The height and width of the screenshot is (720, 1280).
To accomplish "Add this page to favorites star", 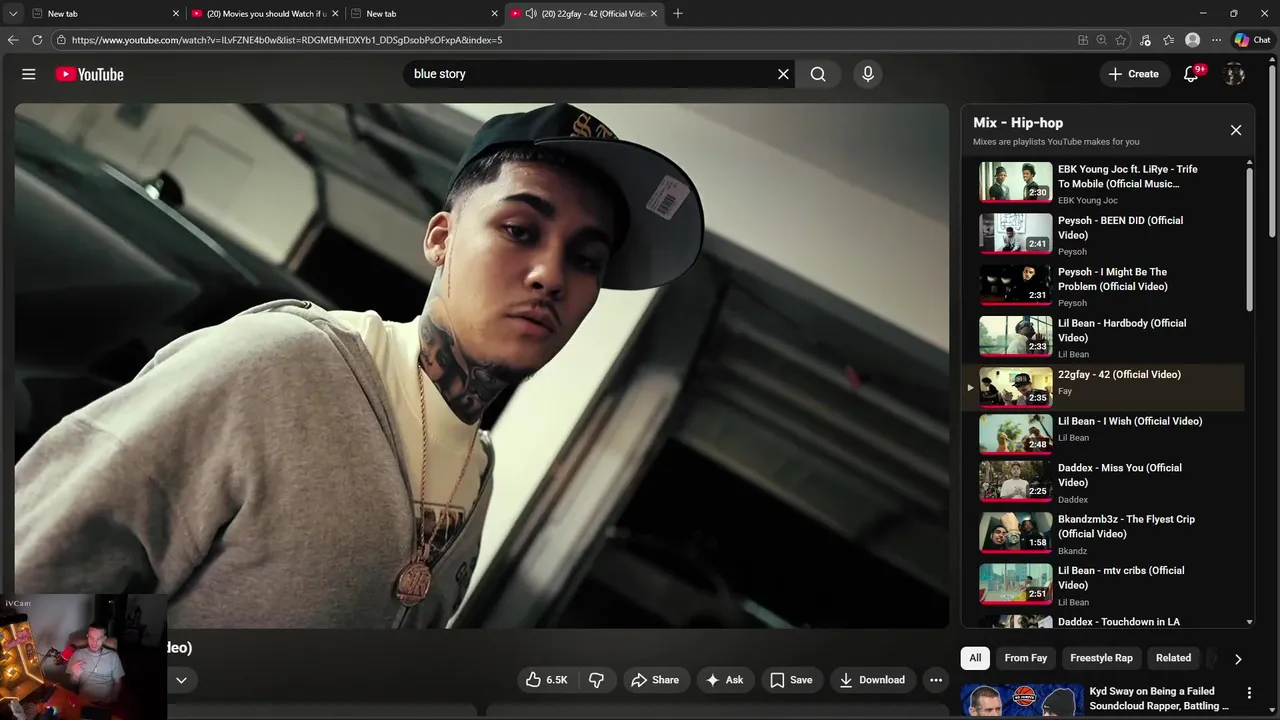I will (1121, 40).
